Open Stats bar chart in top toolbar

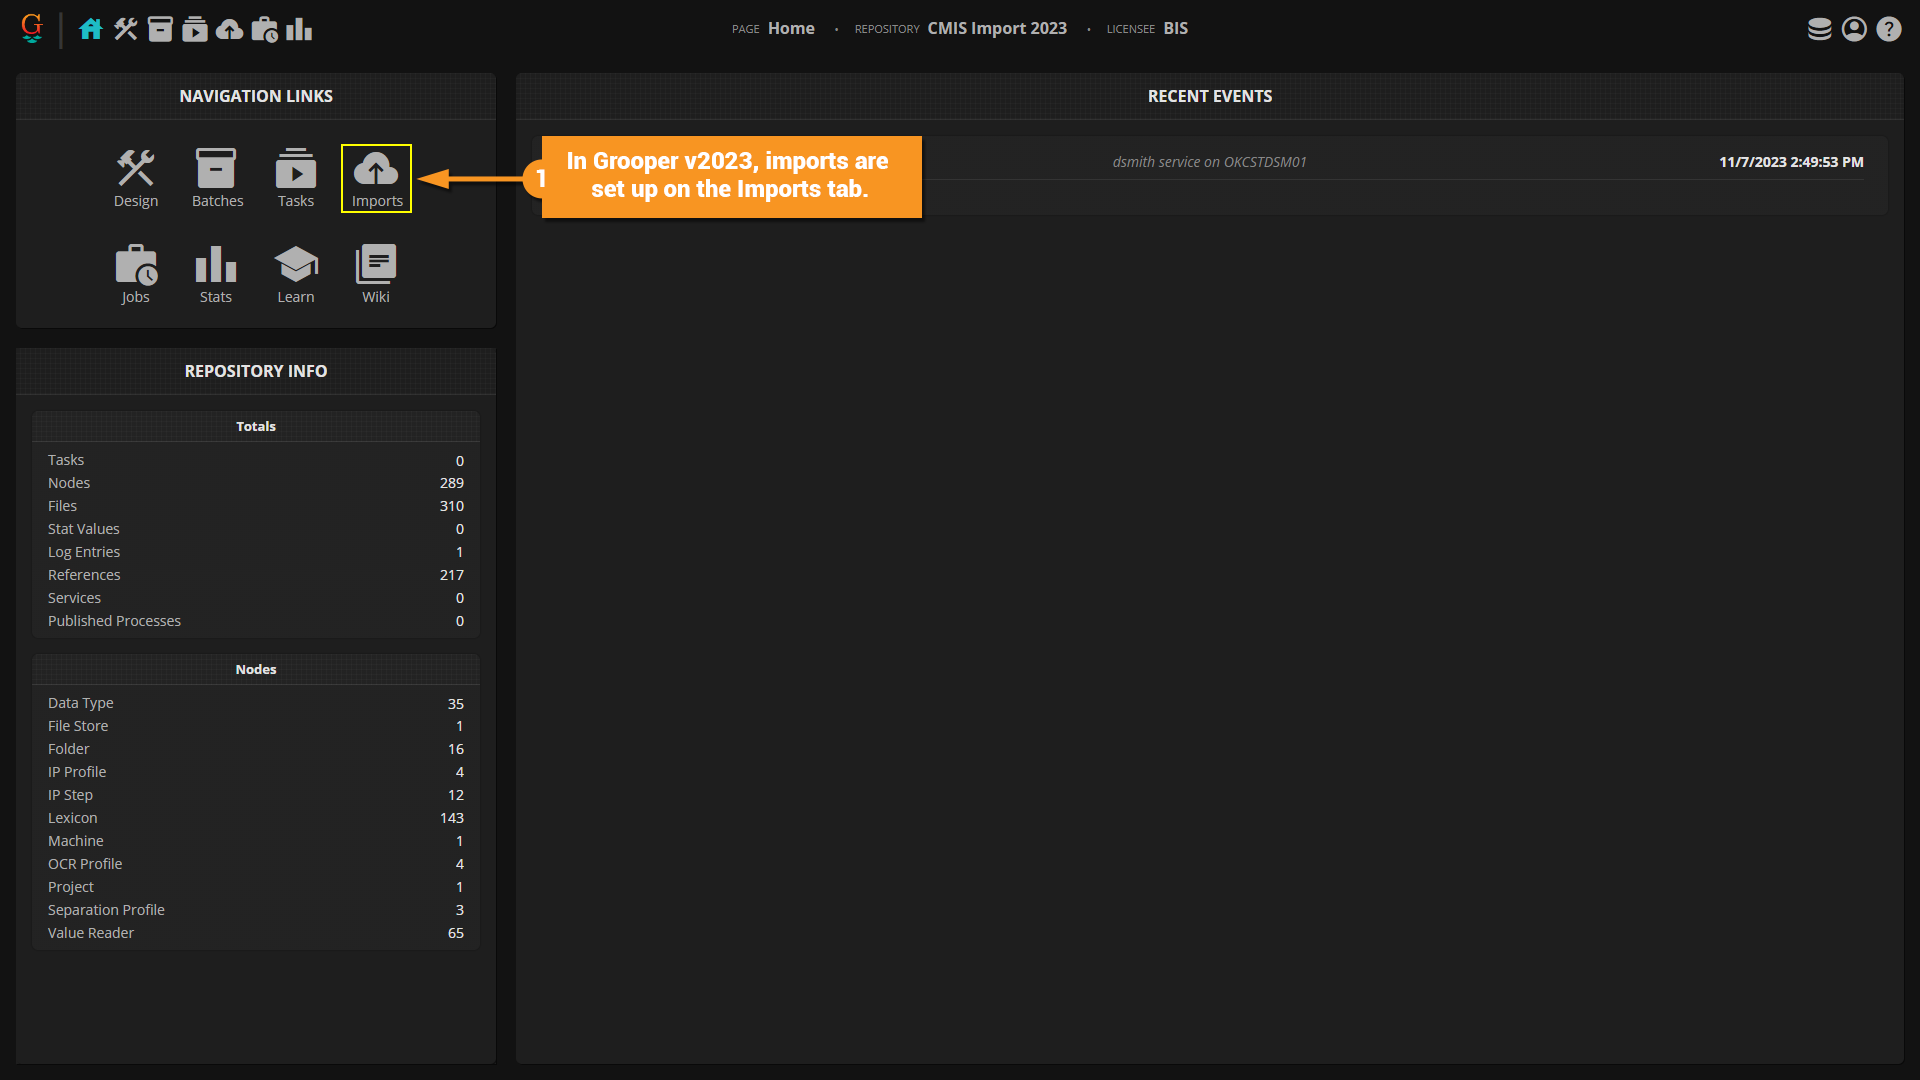click(x=299, y=29)
